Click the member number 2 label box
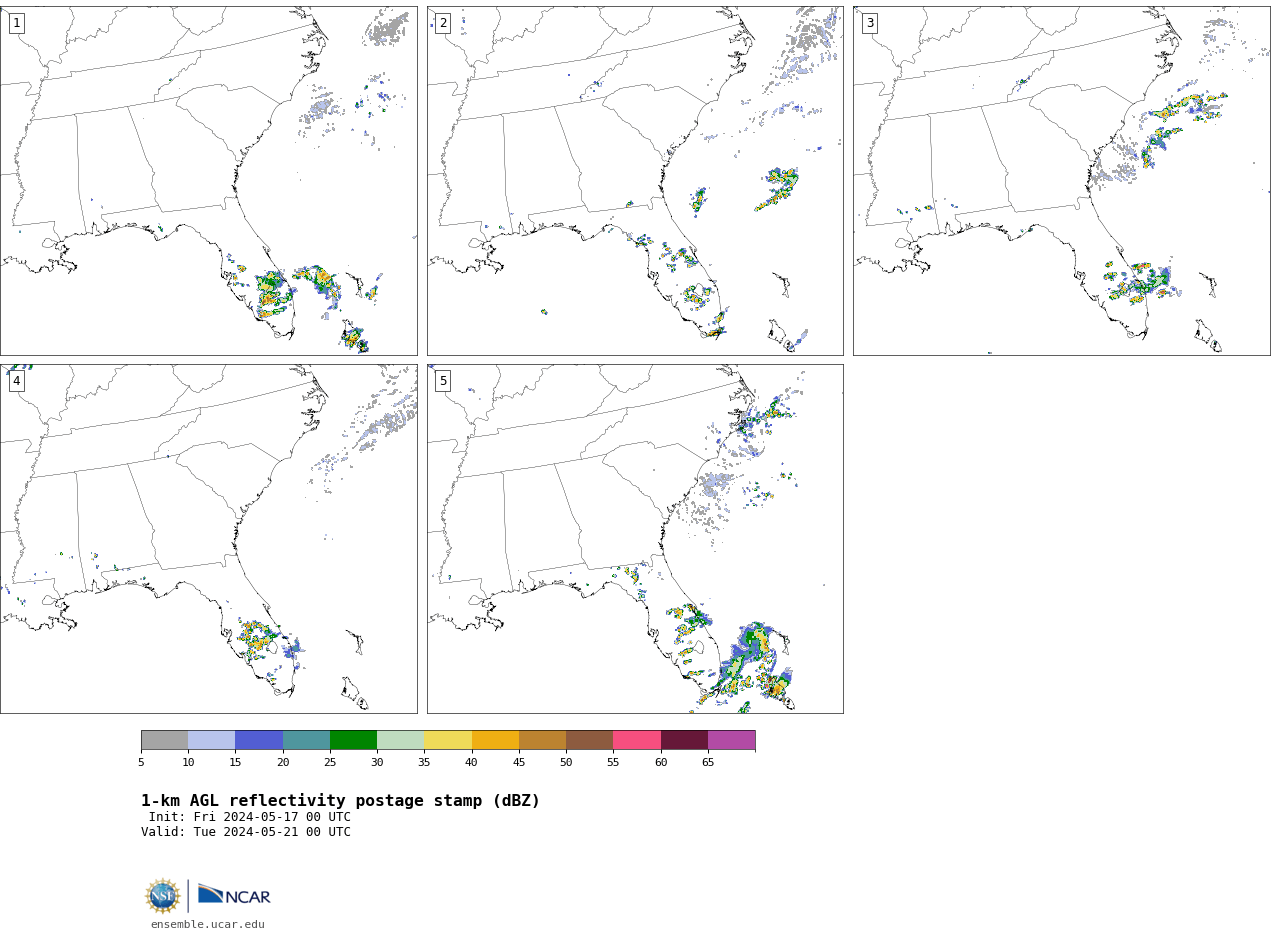 (x=443, y=23)
